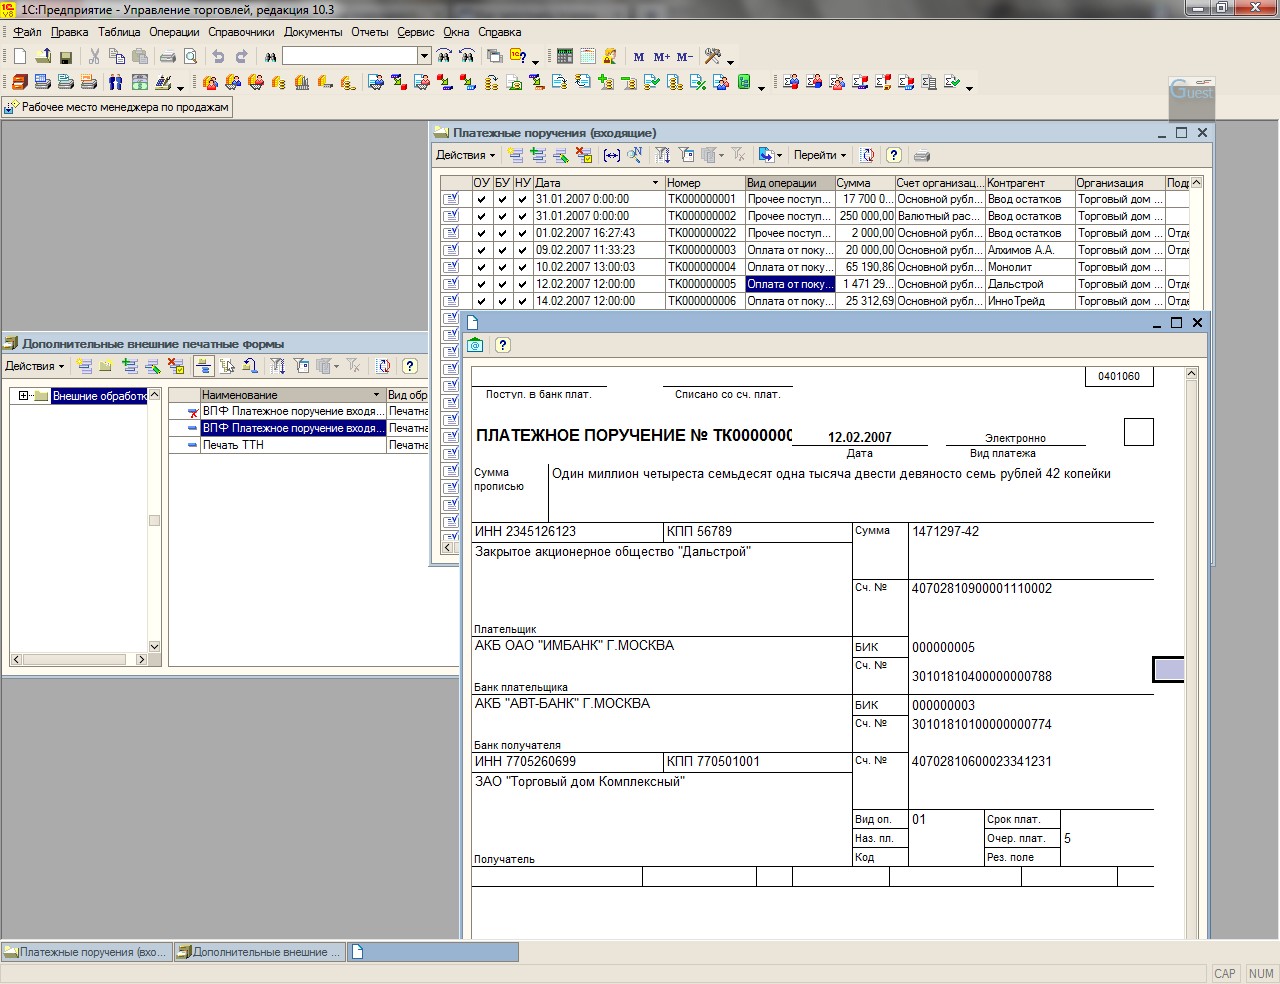Click sort arrow in Наименование column header
Screen dimensions: 1280x984
tap(377, 395)
